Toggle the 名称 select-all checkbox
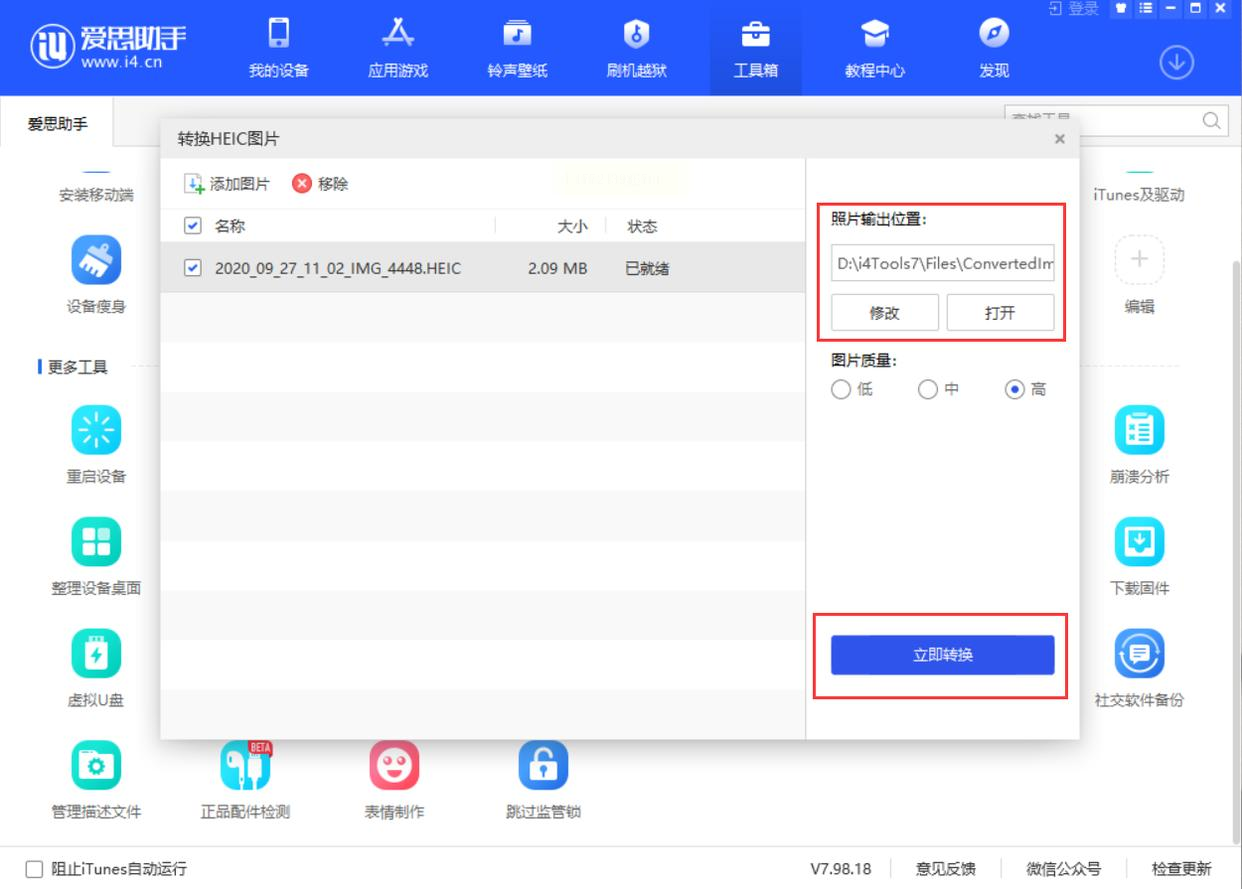The height and width of the screenshot is (889, 1242). pyautogui.click(x=193, y=226)
